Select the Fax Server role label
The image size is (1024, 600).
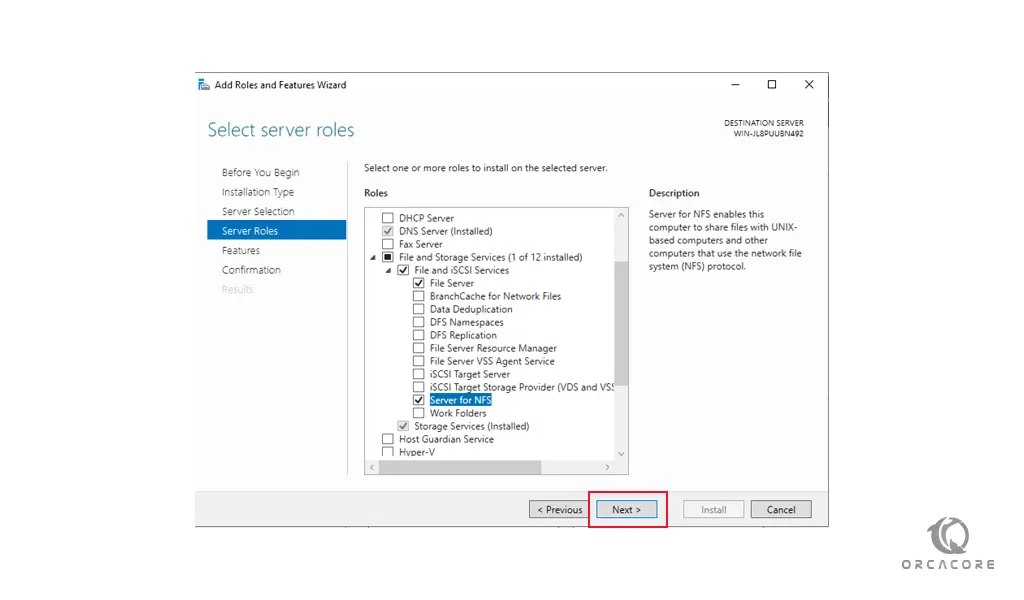[421, 244]
